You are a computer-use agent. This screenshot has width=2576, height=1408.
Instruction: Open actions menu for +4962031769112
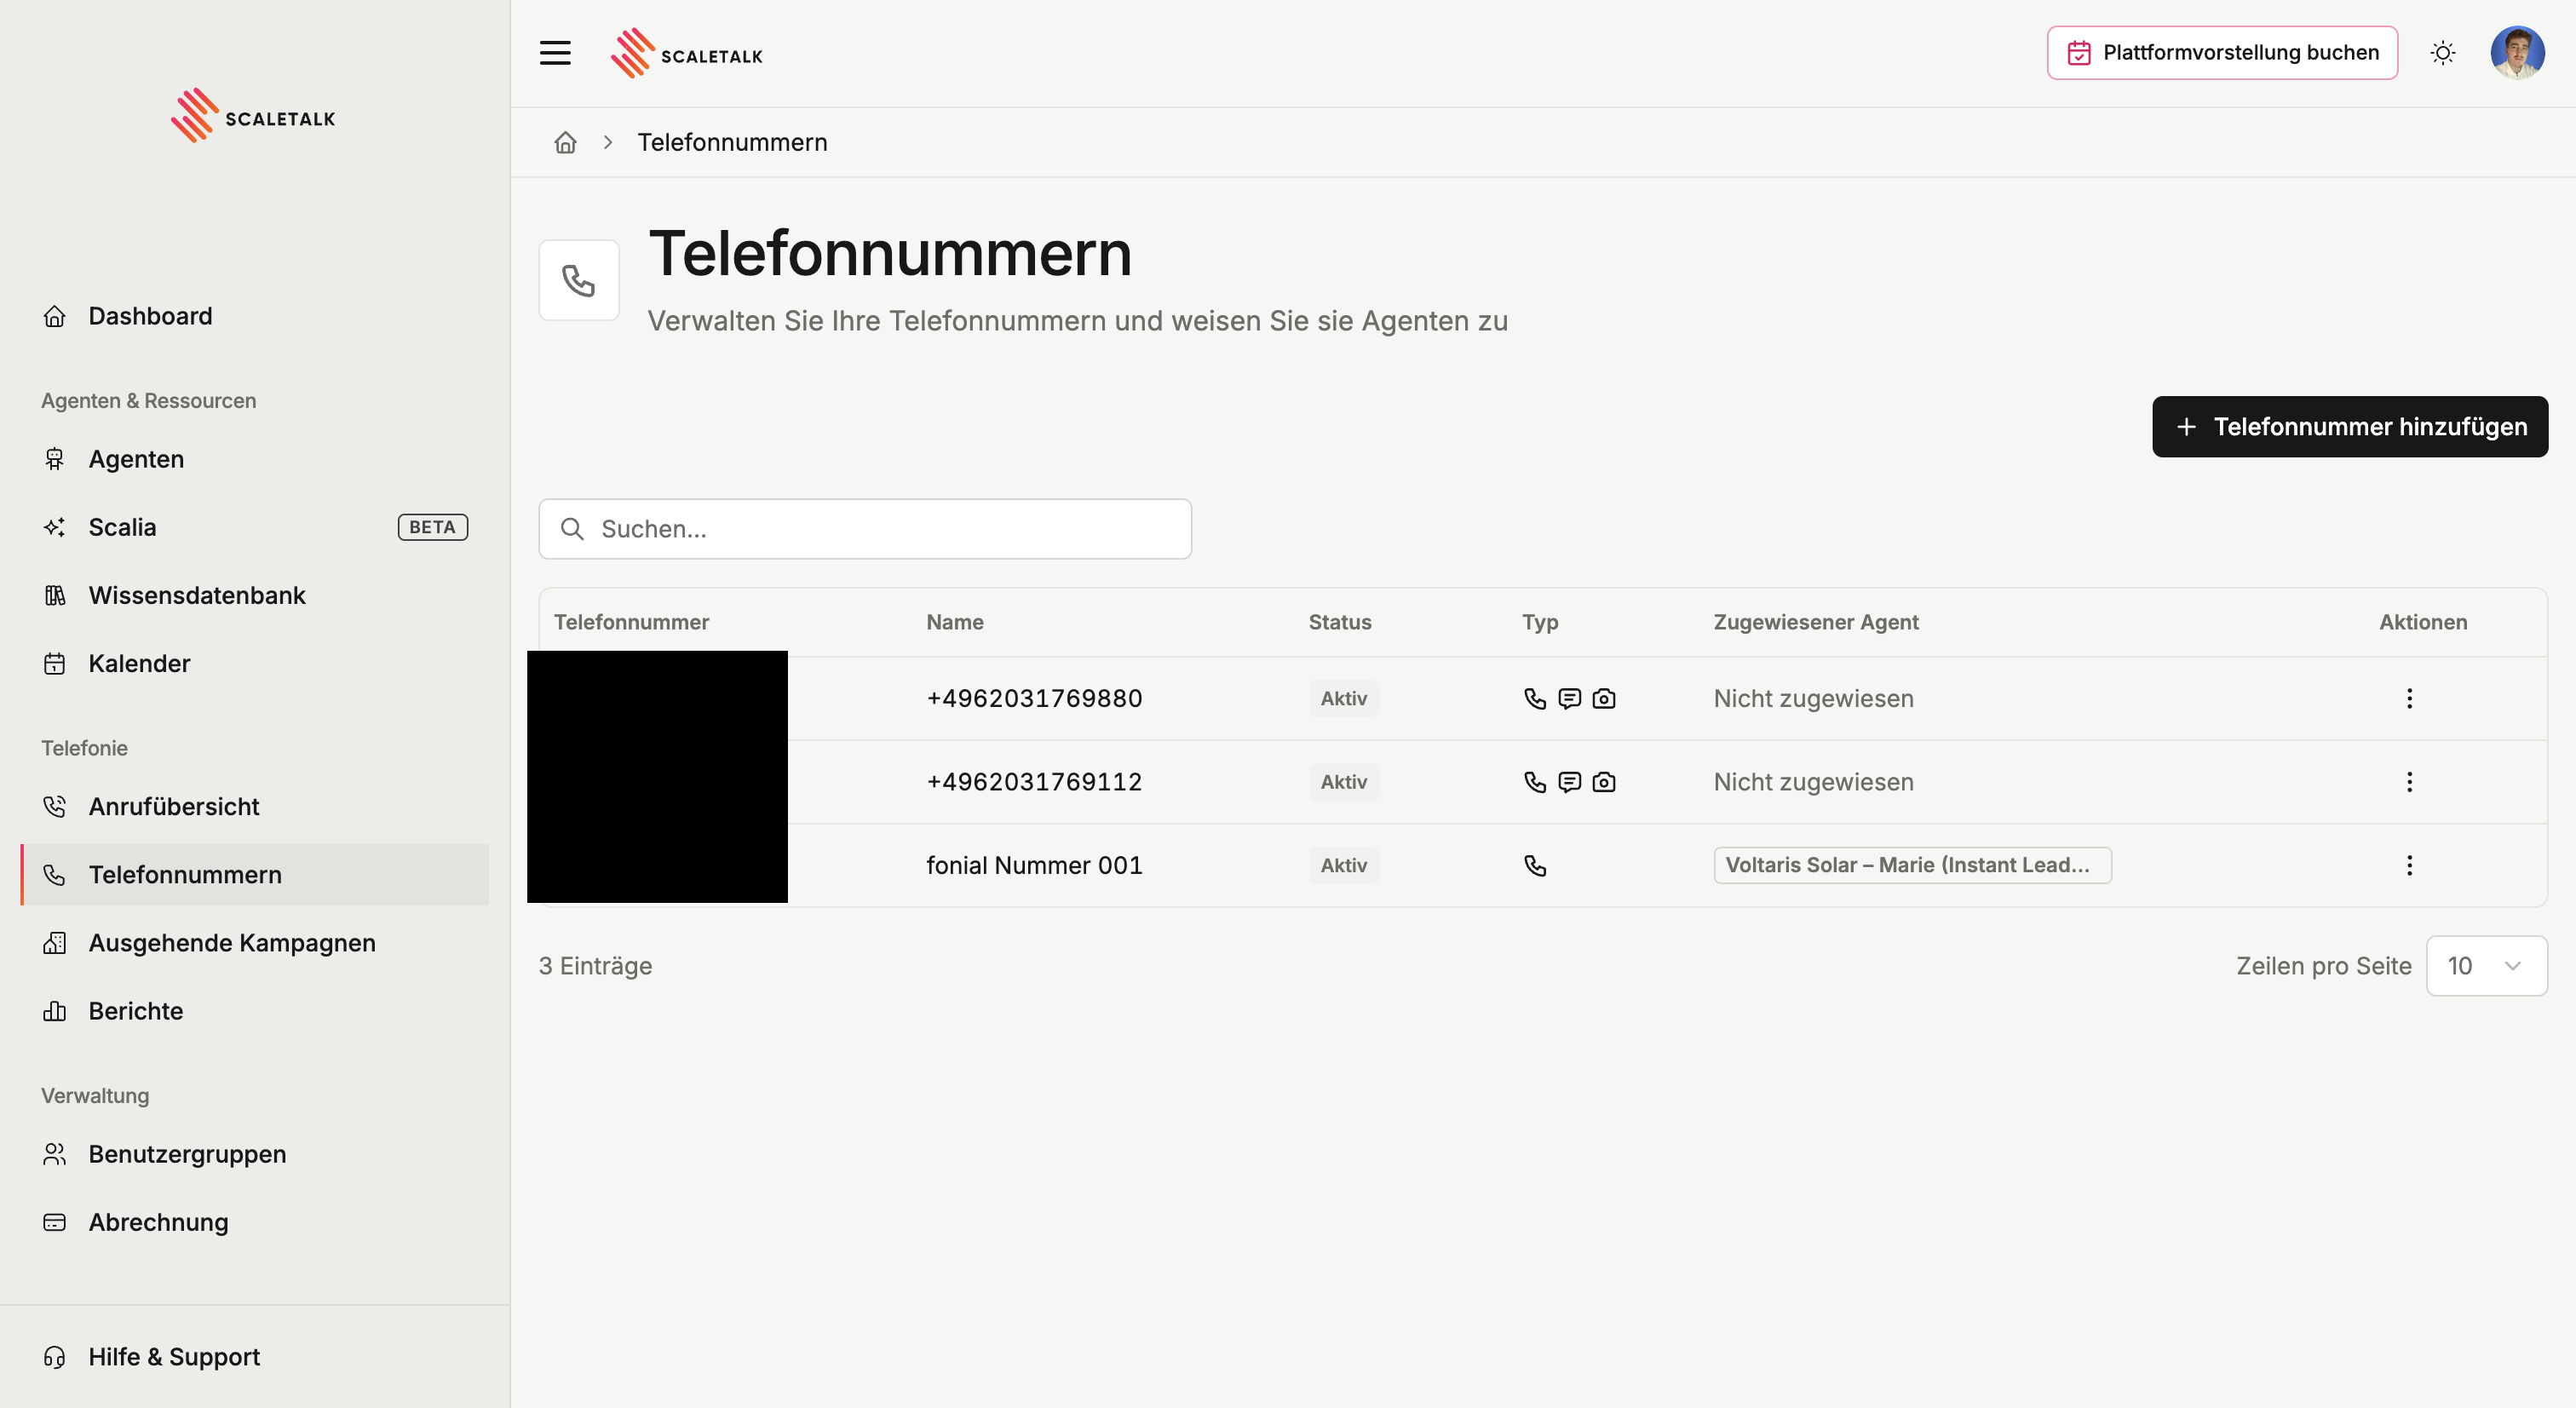2409,782
